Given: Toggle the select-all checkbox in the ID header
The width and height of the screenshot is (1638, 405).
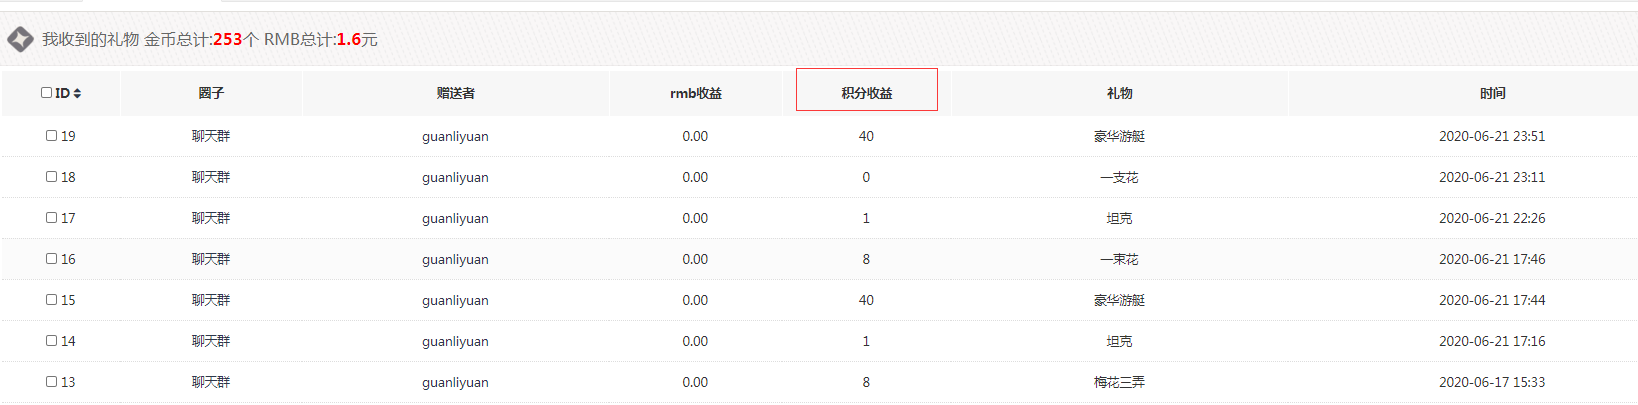Looking at the screenshot, I should click(x=46, y=93).
